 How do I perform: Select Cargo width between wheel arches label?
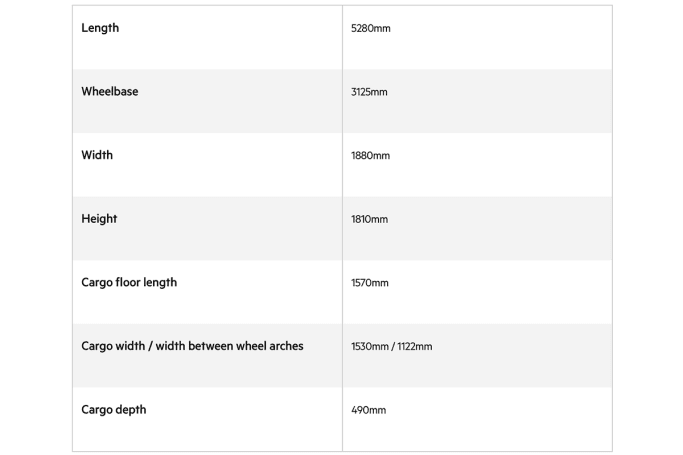192,346
